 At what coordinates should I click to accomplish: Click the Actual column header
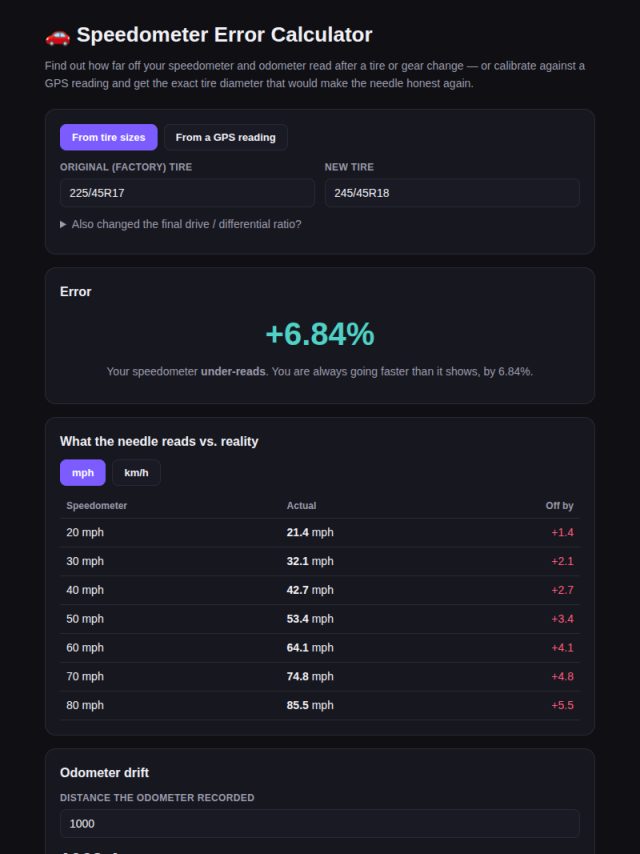(x=301, y=505)
